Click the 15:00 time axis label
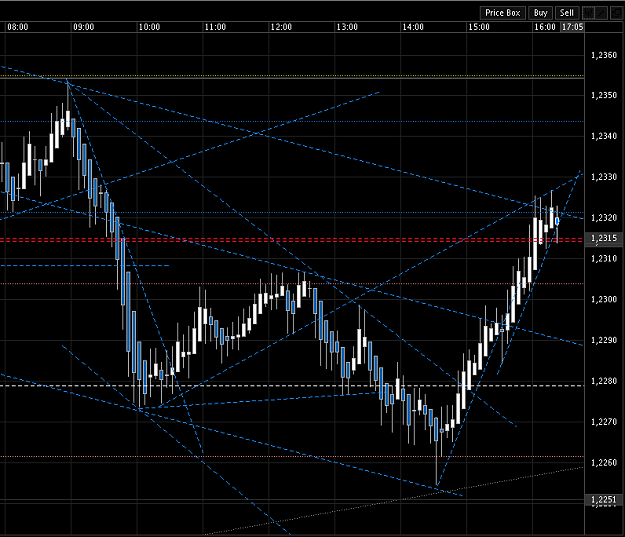 pyautogui.click(x=479, y=27)
